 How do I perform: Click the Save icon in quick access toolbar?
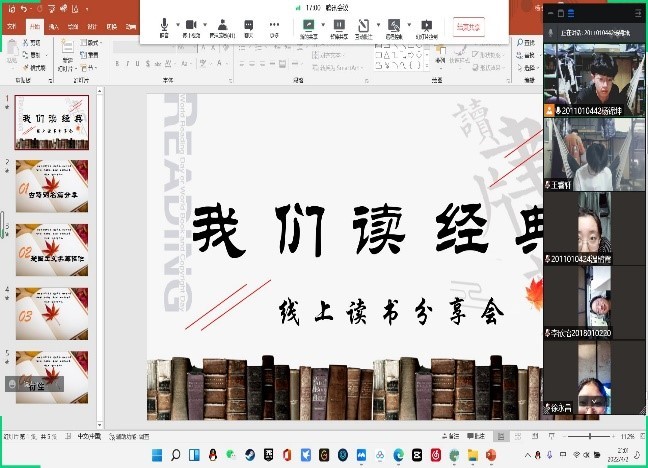(x=10, y=9)
